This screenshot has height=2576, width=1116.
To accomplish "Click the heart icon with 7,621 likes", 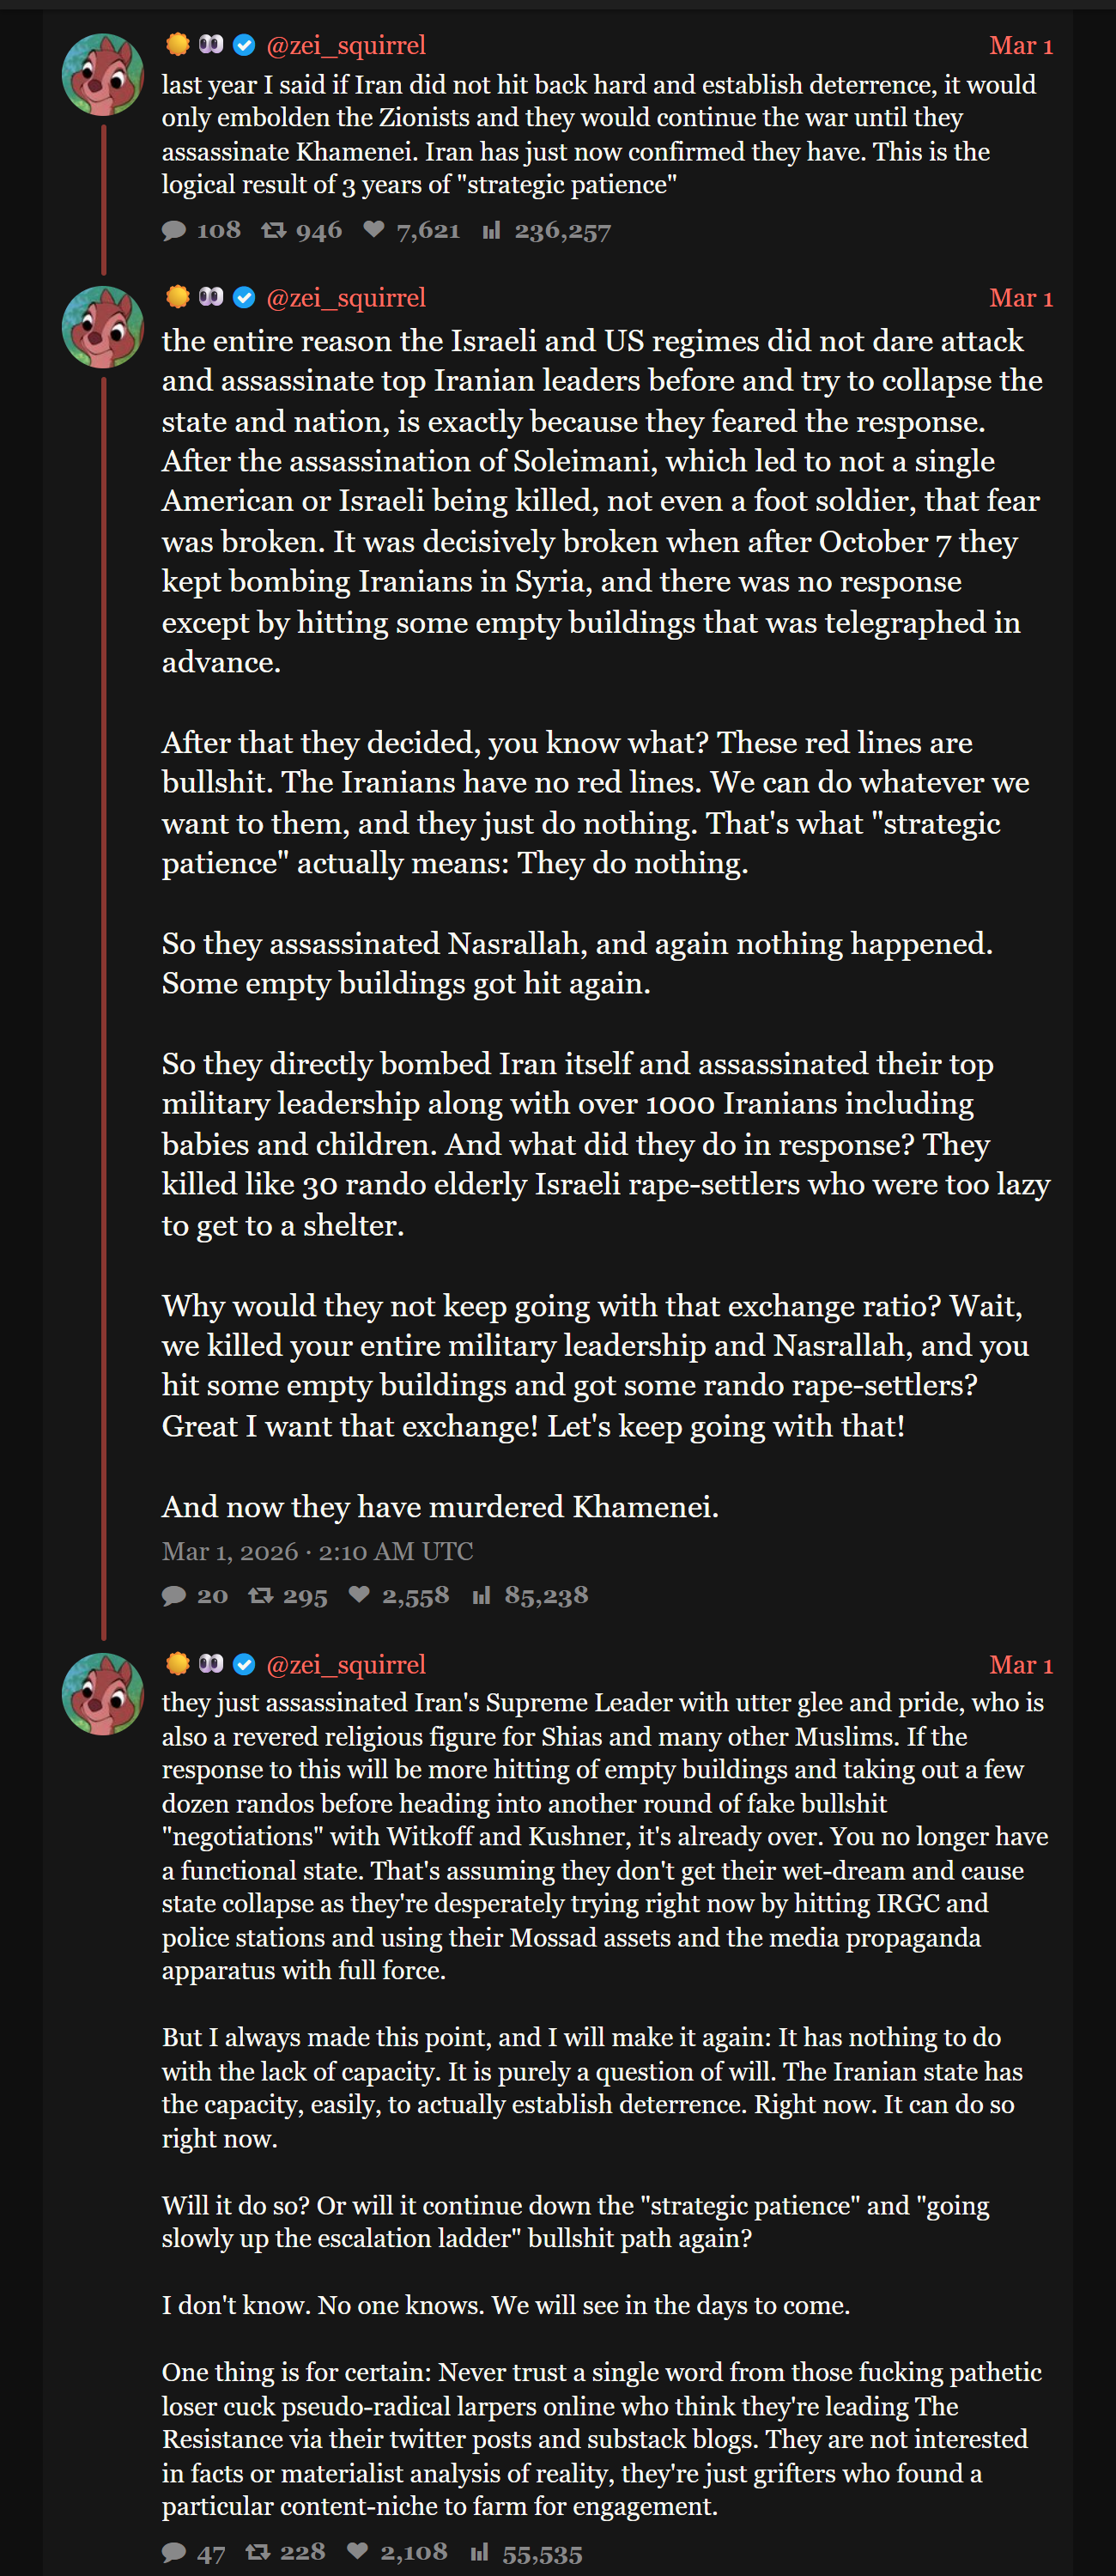I will 374,230.
